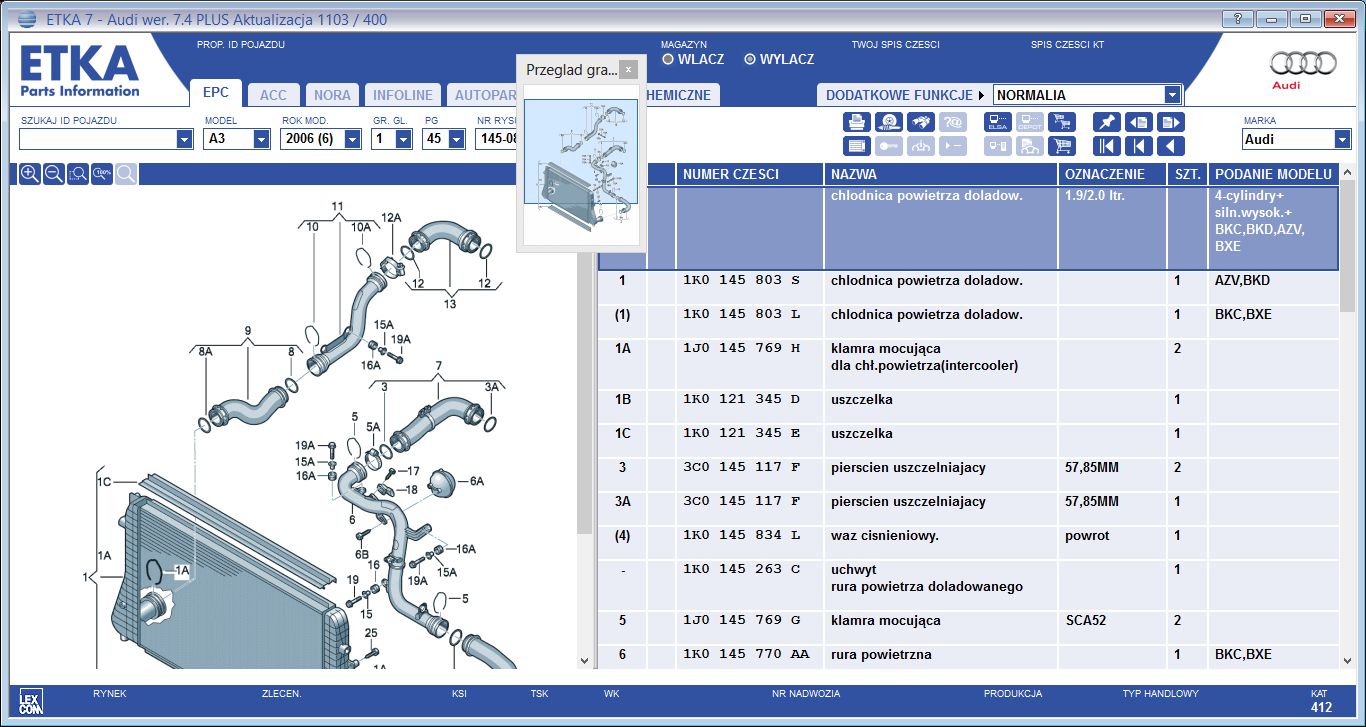Open the MARKA dropdown showing Audi
Image resolution: width=1366 pixels, height=727 pixels.
click(x=1342, y=139)
